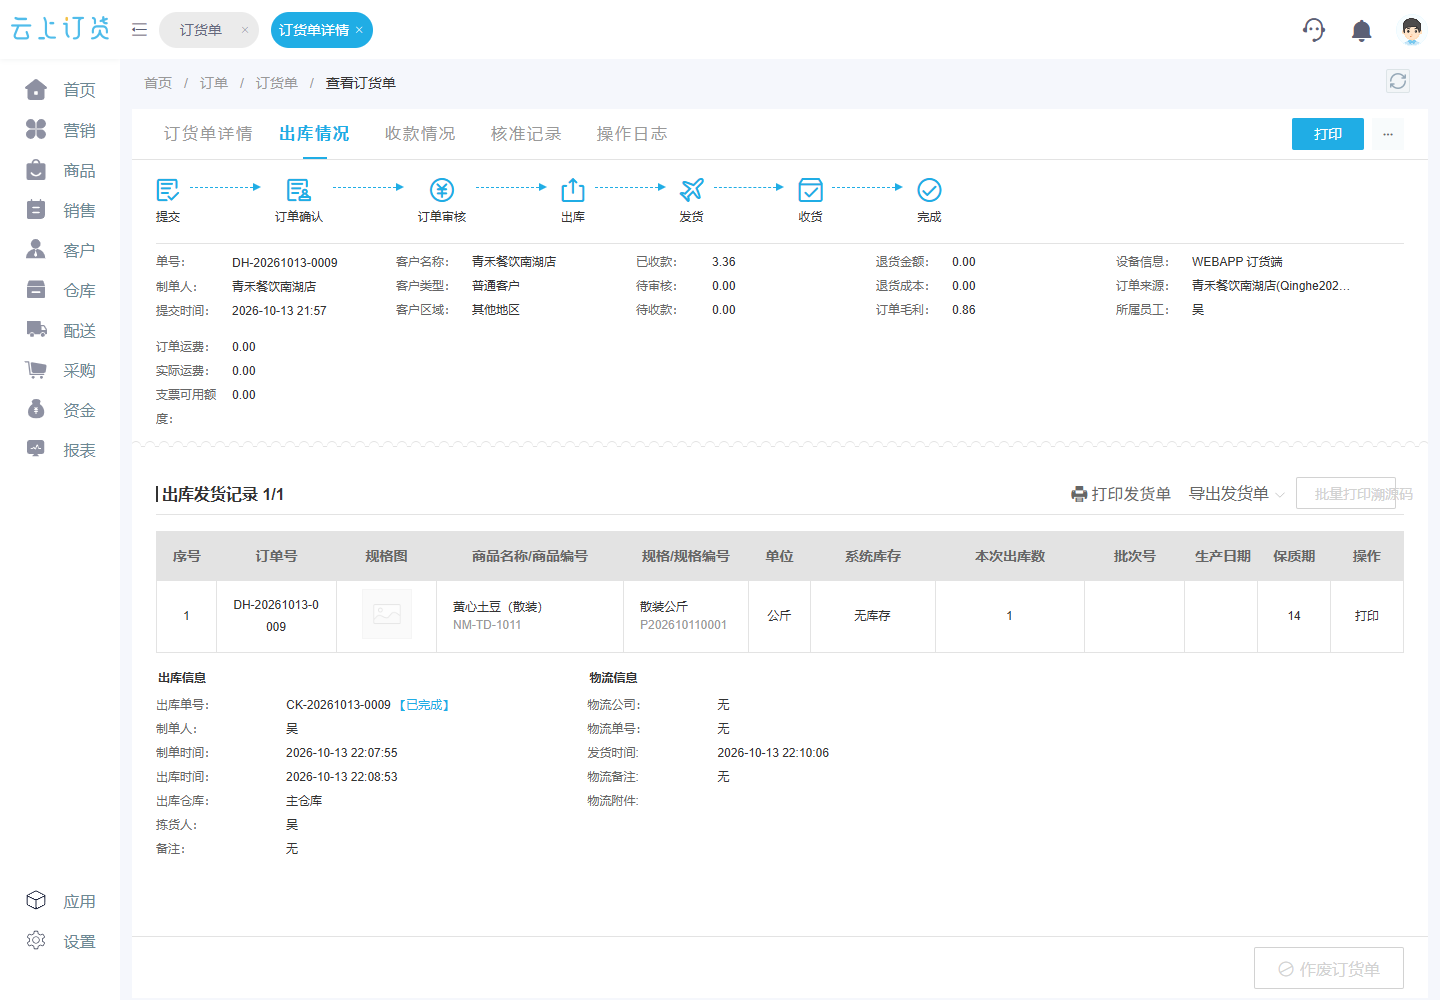This screenshot has height=1000, width=1440.
Task: Switch to 核准记录 tab
Action: (x=526, y=134)
